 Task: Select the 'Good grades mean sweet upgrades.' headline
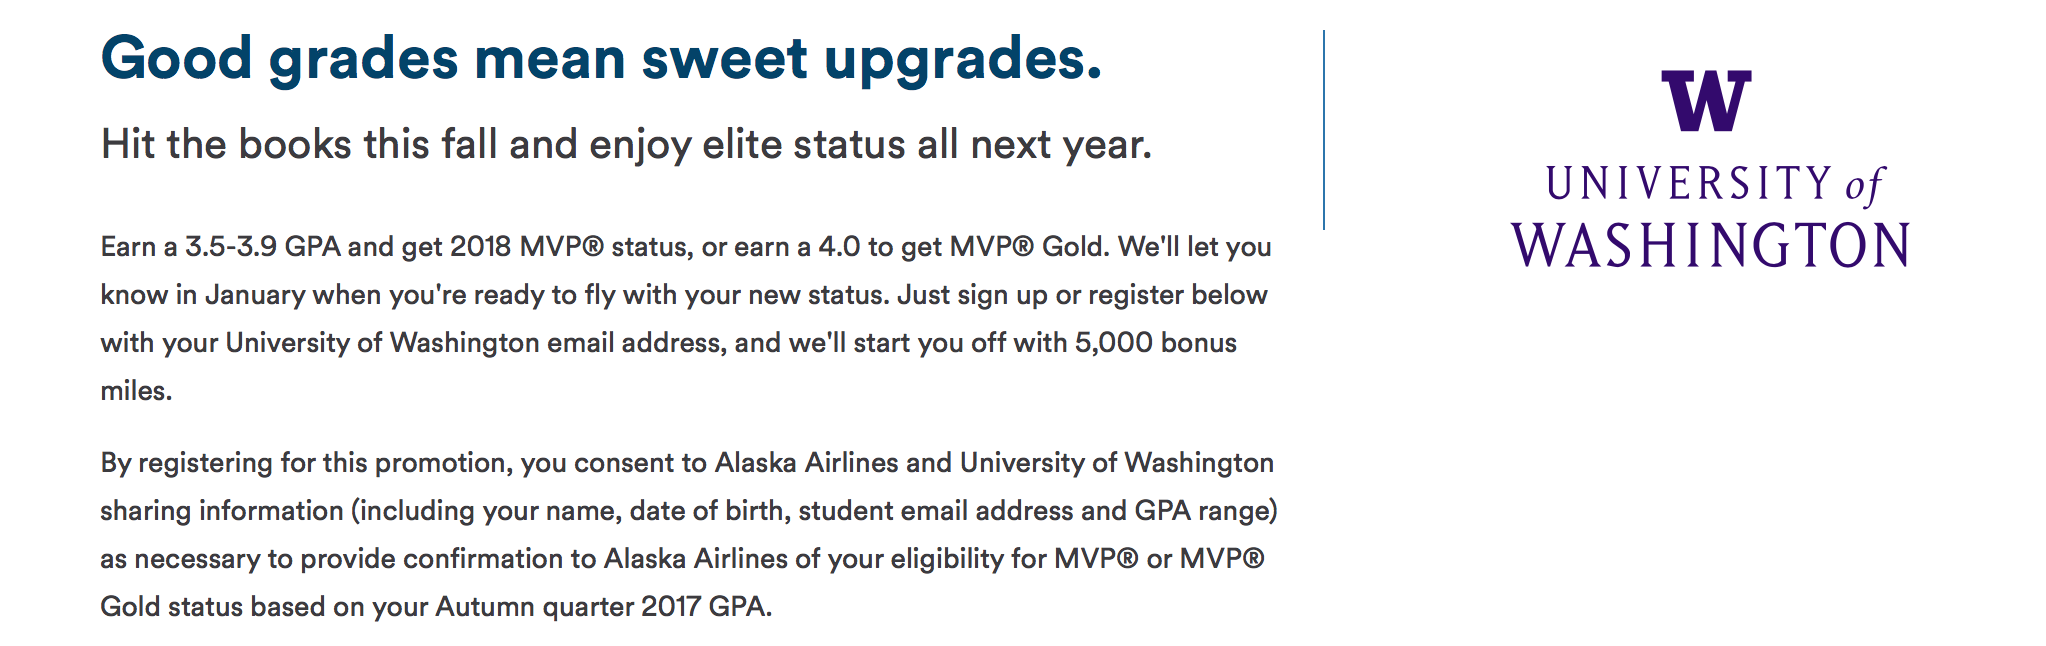pyautogui.click(x=601, y=60)
